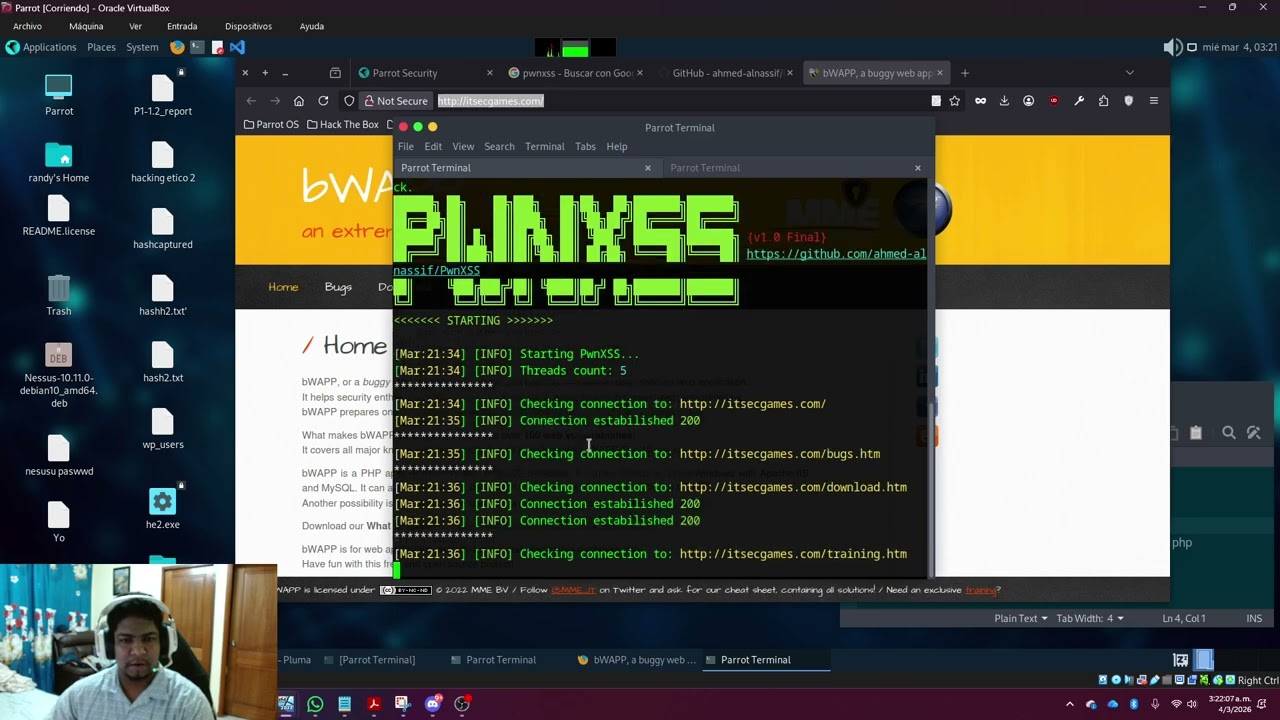Click the Not Secure site identity indicator
1280x720 pixels.
[395, 101]
